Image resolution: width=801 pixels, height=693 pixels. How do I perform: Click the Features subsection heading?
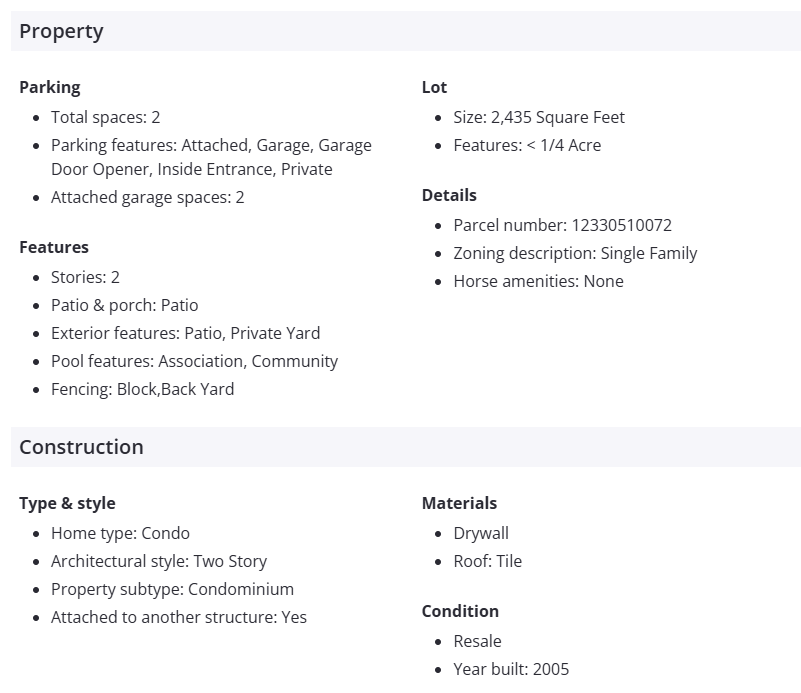[x=54, y=247]
